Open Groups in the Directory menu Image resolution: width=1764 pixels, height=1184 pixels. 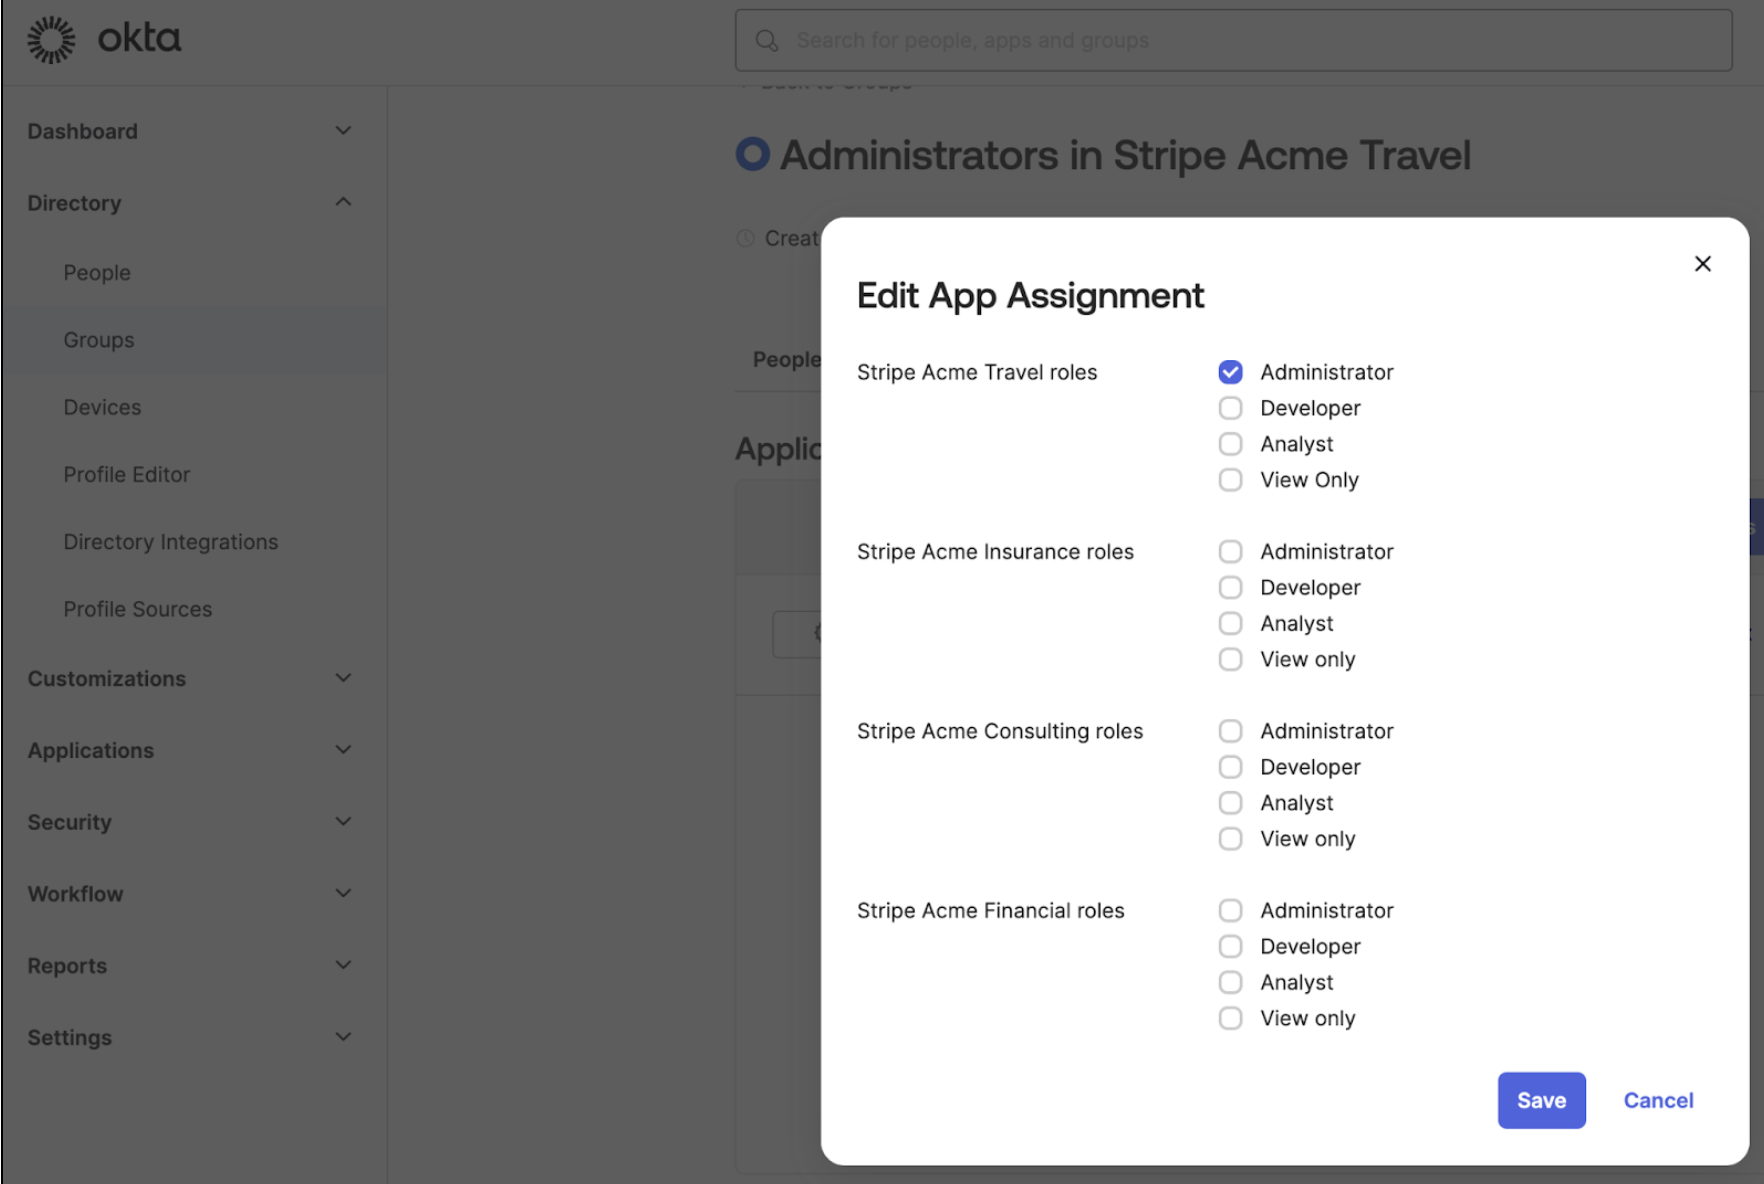98,340
